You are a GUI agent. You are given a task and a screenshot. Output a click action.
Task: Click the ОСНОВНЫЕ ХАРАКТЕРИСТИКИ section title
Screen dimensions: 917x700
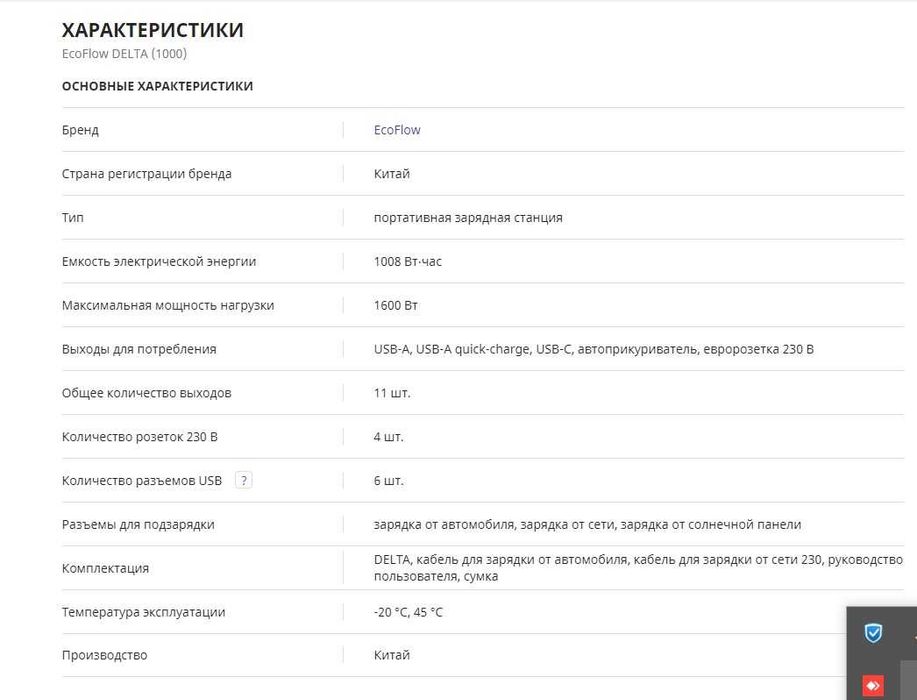pos(157,86)
